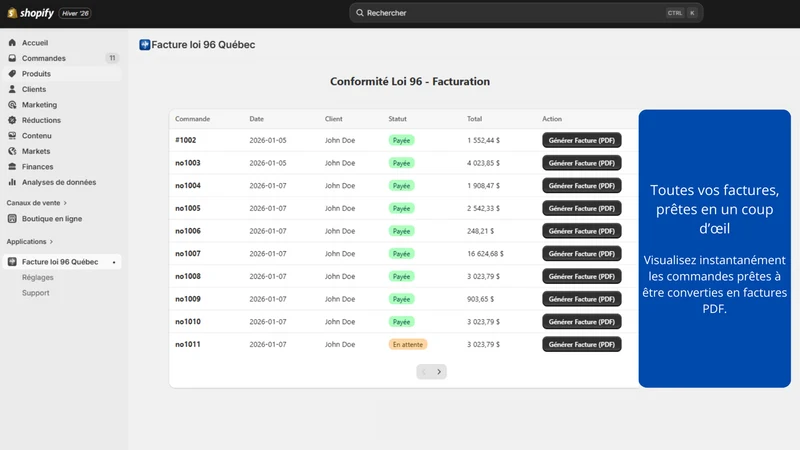Expand Applications chevron
The width and height of the screenshot is (800, 450).
[52, 242]
